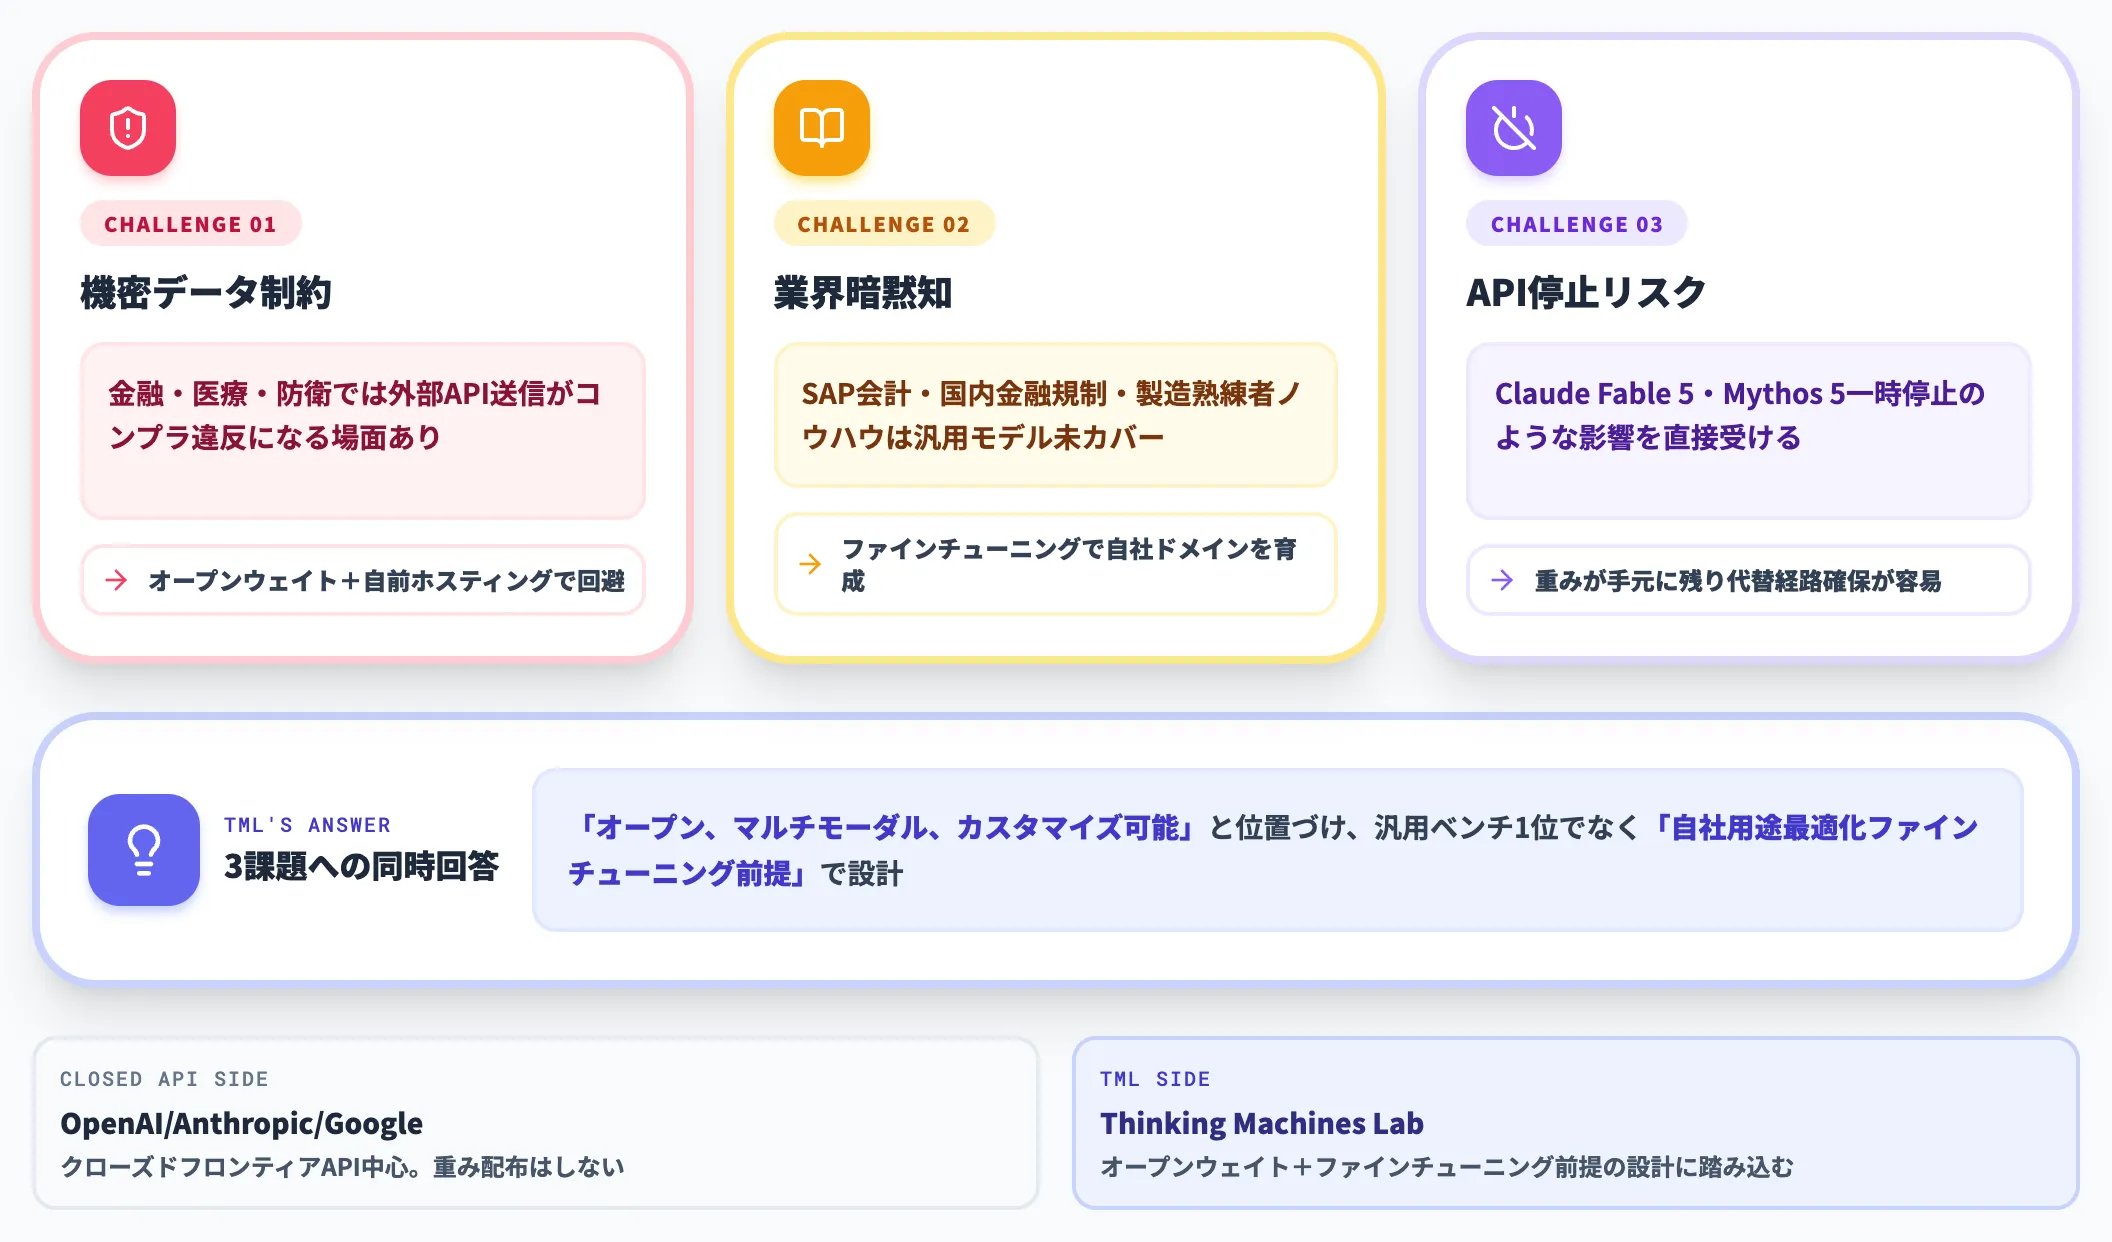Click the API停止リスク heading
The image size is (2112, 1242).
(1586, 293)
